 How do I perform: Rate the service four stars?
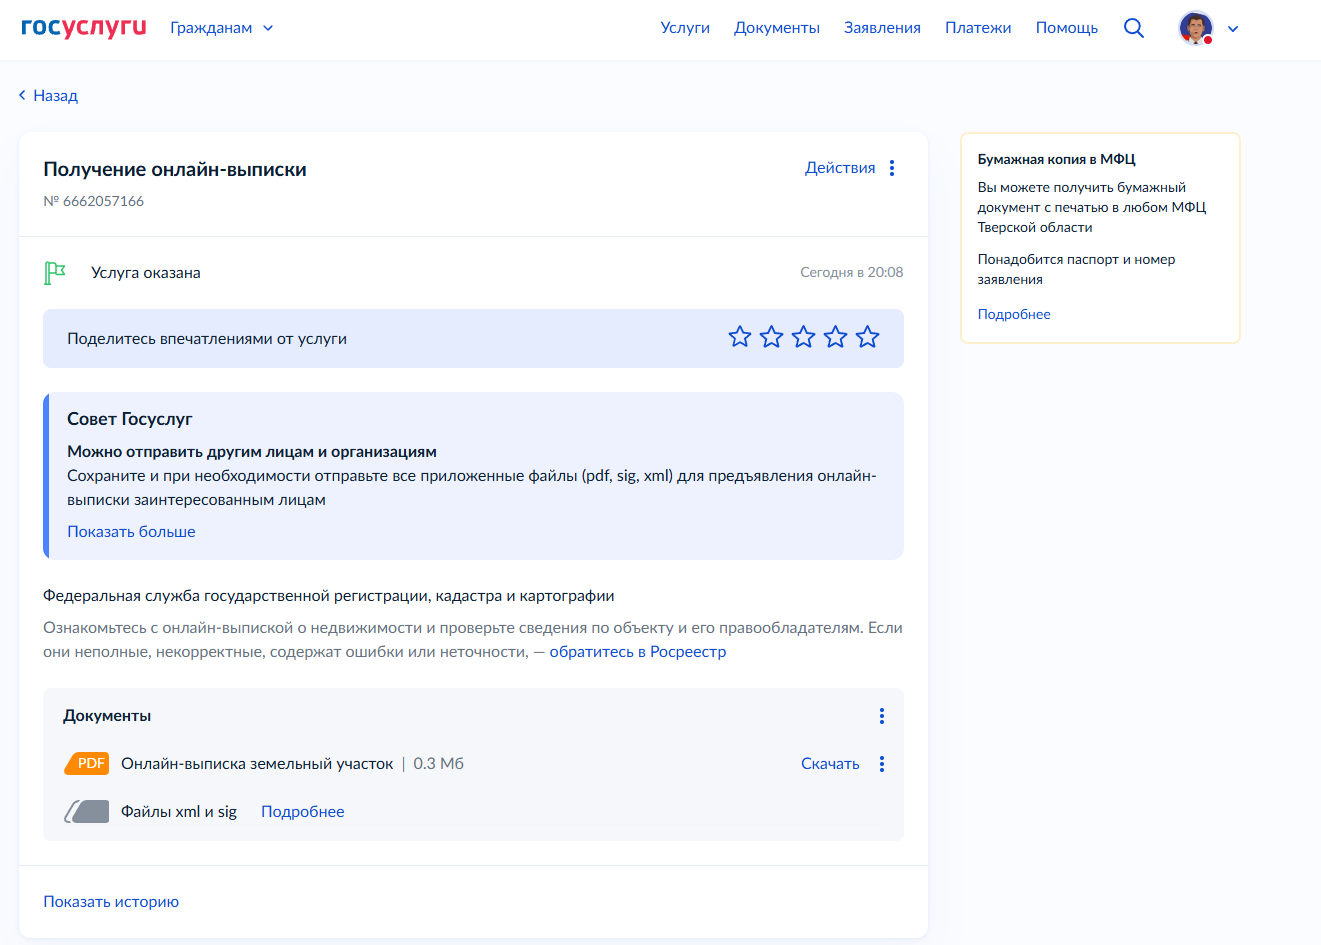tap(836, 337)
